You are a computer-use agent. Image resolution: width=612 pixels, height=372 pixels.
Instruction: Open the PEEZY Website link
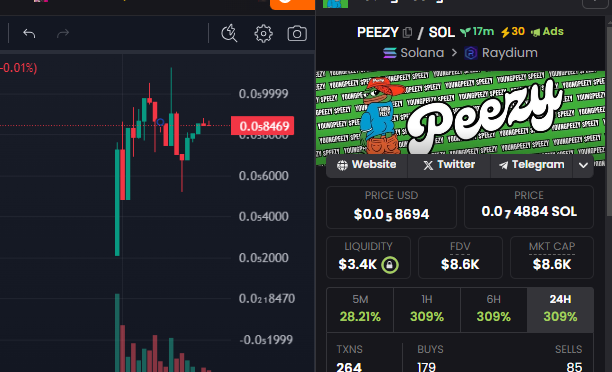[366, 165]
